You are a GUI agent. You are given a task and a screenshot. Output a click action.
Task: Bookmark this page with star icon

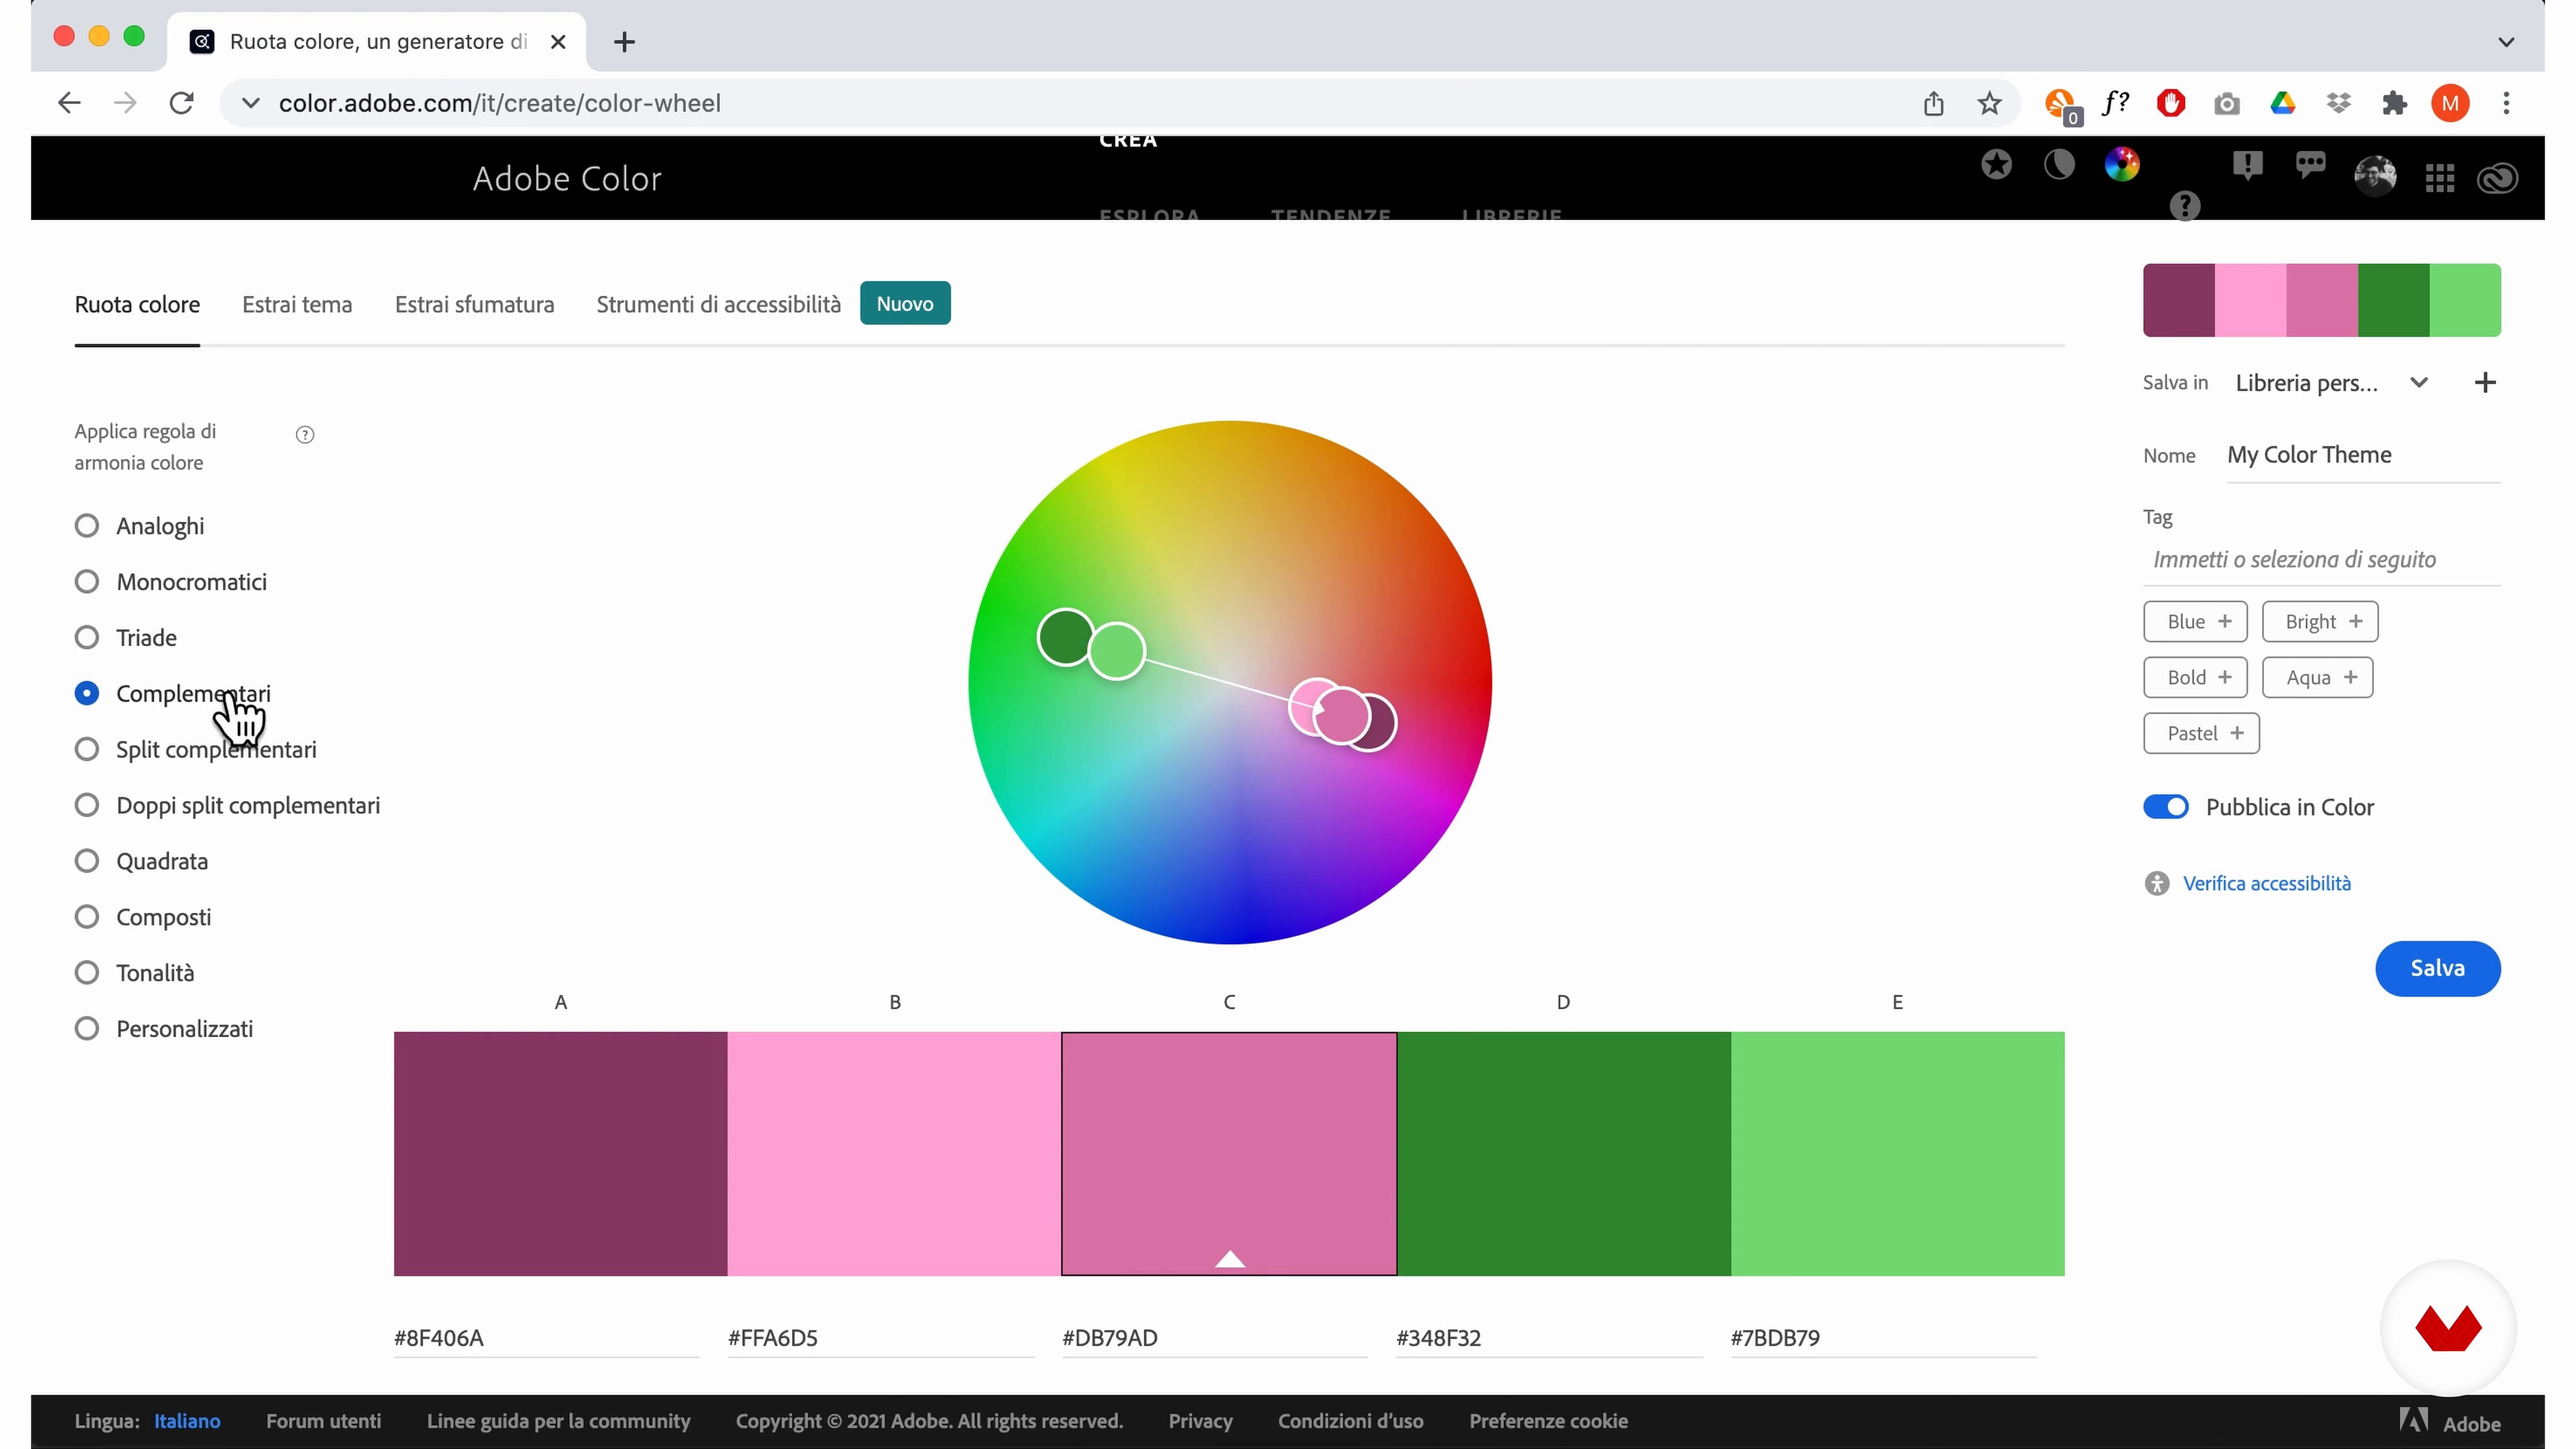pyautogui.click(x=1990, y=103)
